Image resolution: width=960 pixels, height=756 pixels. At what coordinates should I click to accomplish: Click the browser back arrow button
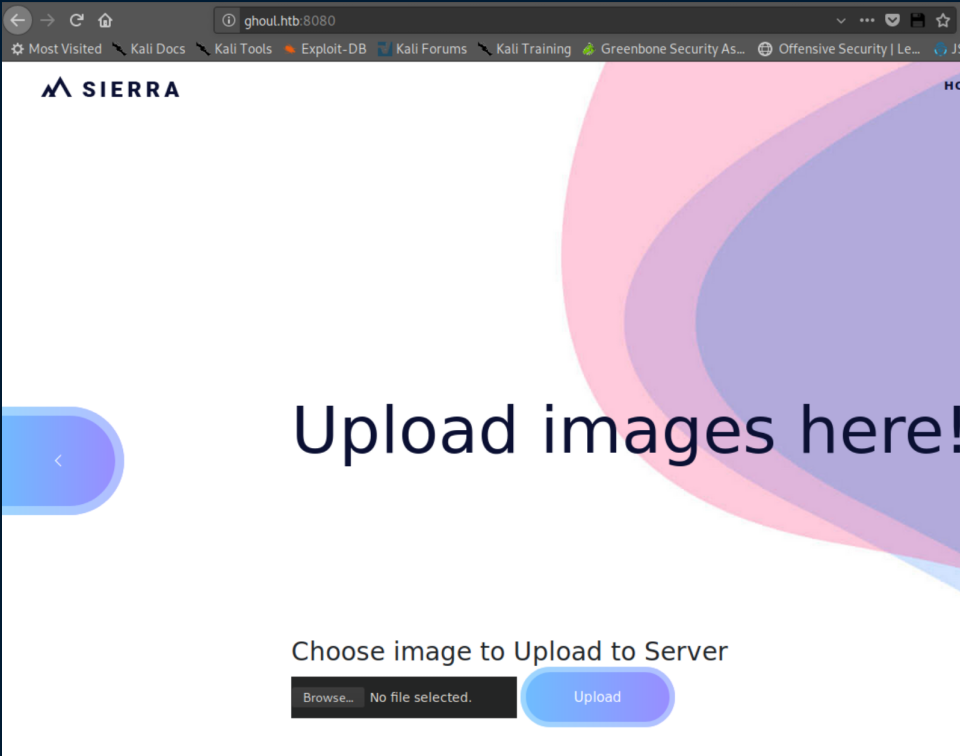click(x=18, y=20)
